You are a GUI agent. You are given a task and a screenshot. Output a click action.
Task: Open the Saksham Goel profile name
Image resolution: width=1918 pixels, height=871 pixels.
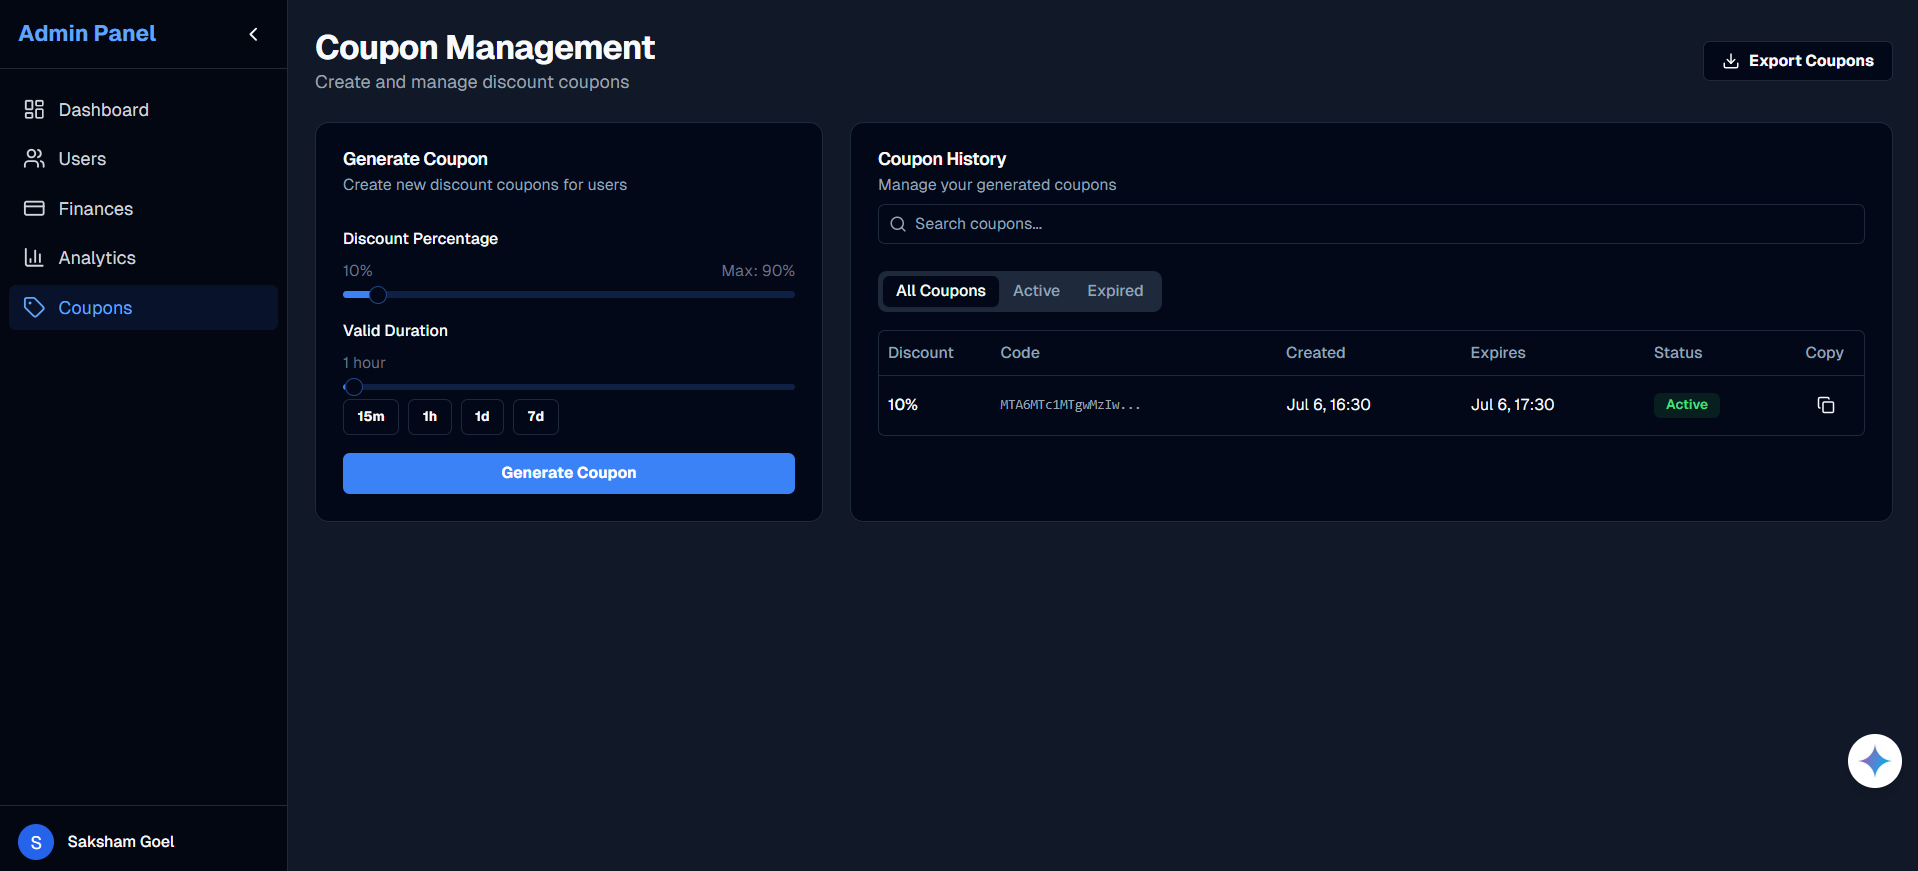[x=121, y=842]
